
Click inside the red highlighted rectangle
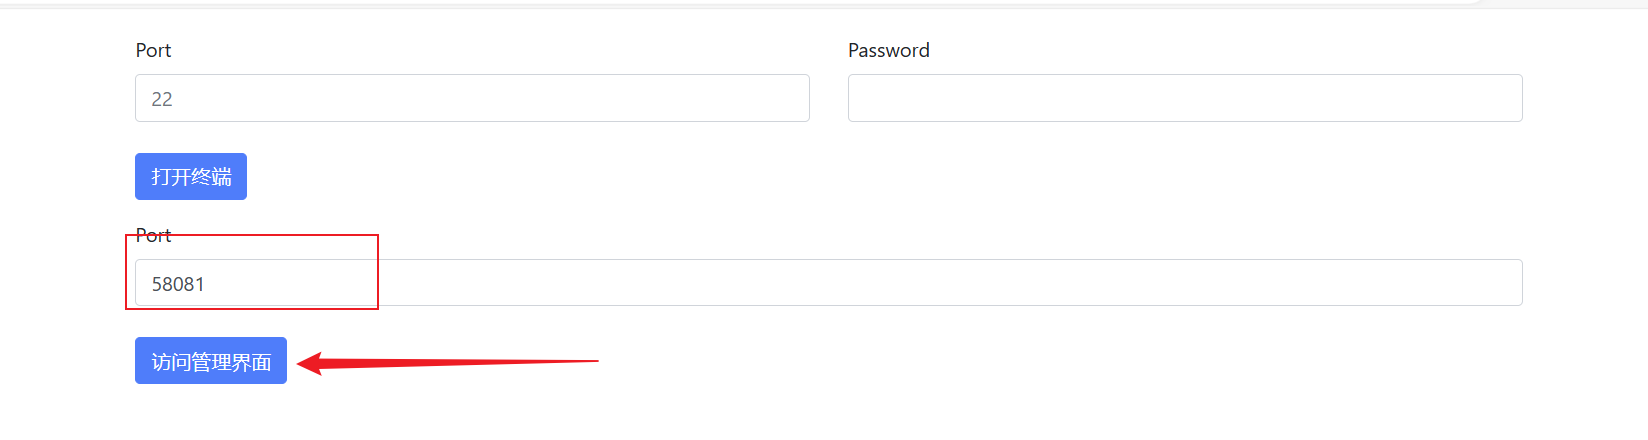tap(252, 272)
